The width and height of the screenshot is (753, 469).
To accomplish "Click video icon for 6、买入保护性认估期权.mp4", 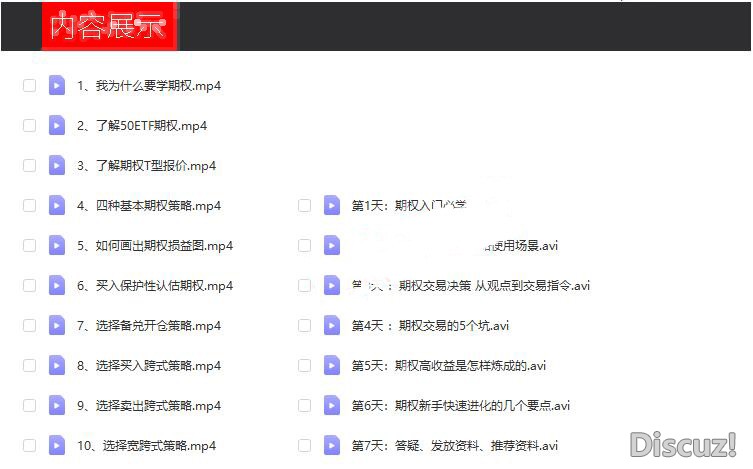I will pos(57,286).
